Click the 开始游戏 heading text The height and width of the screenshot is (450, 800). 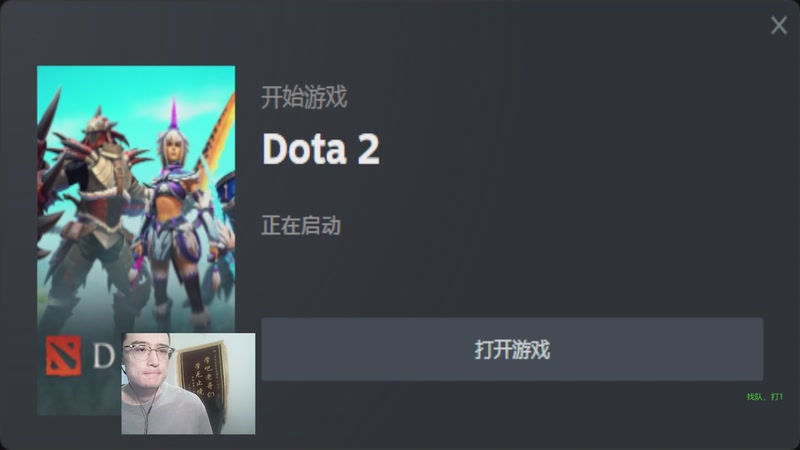(x=304, y=97)
